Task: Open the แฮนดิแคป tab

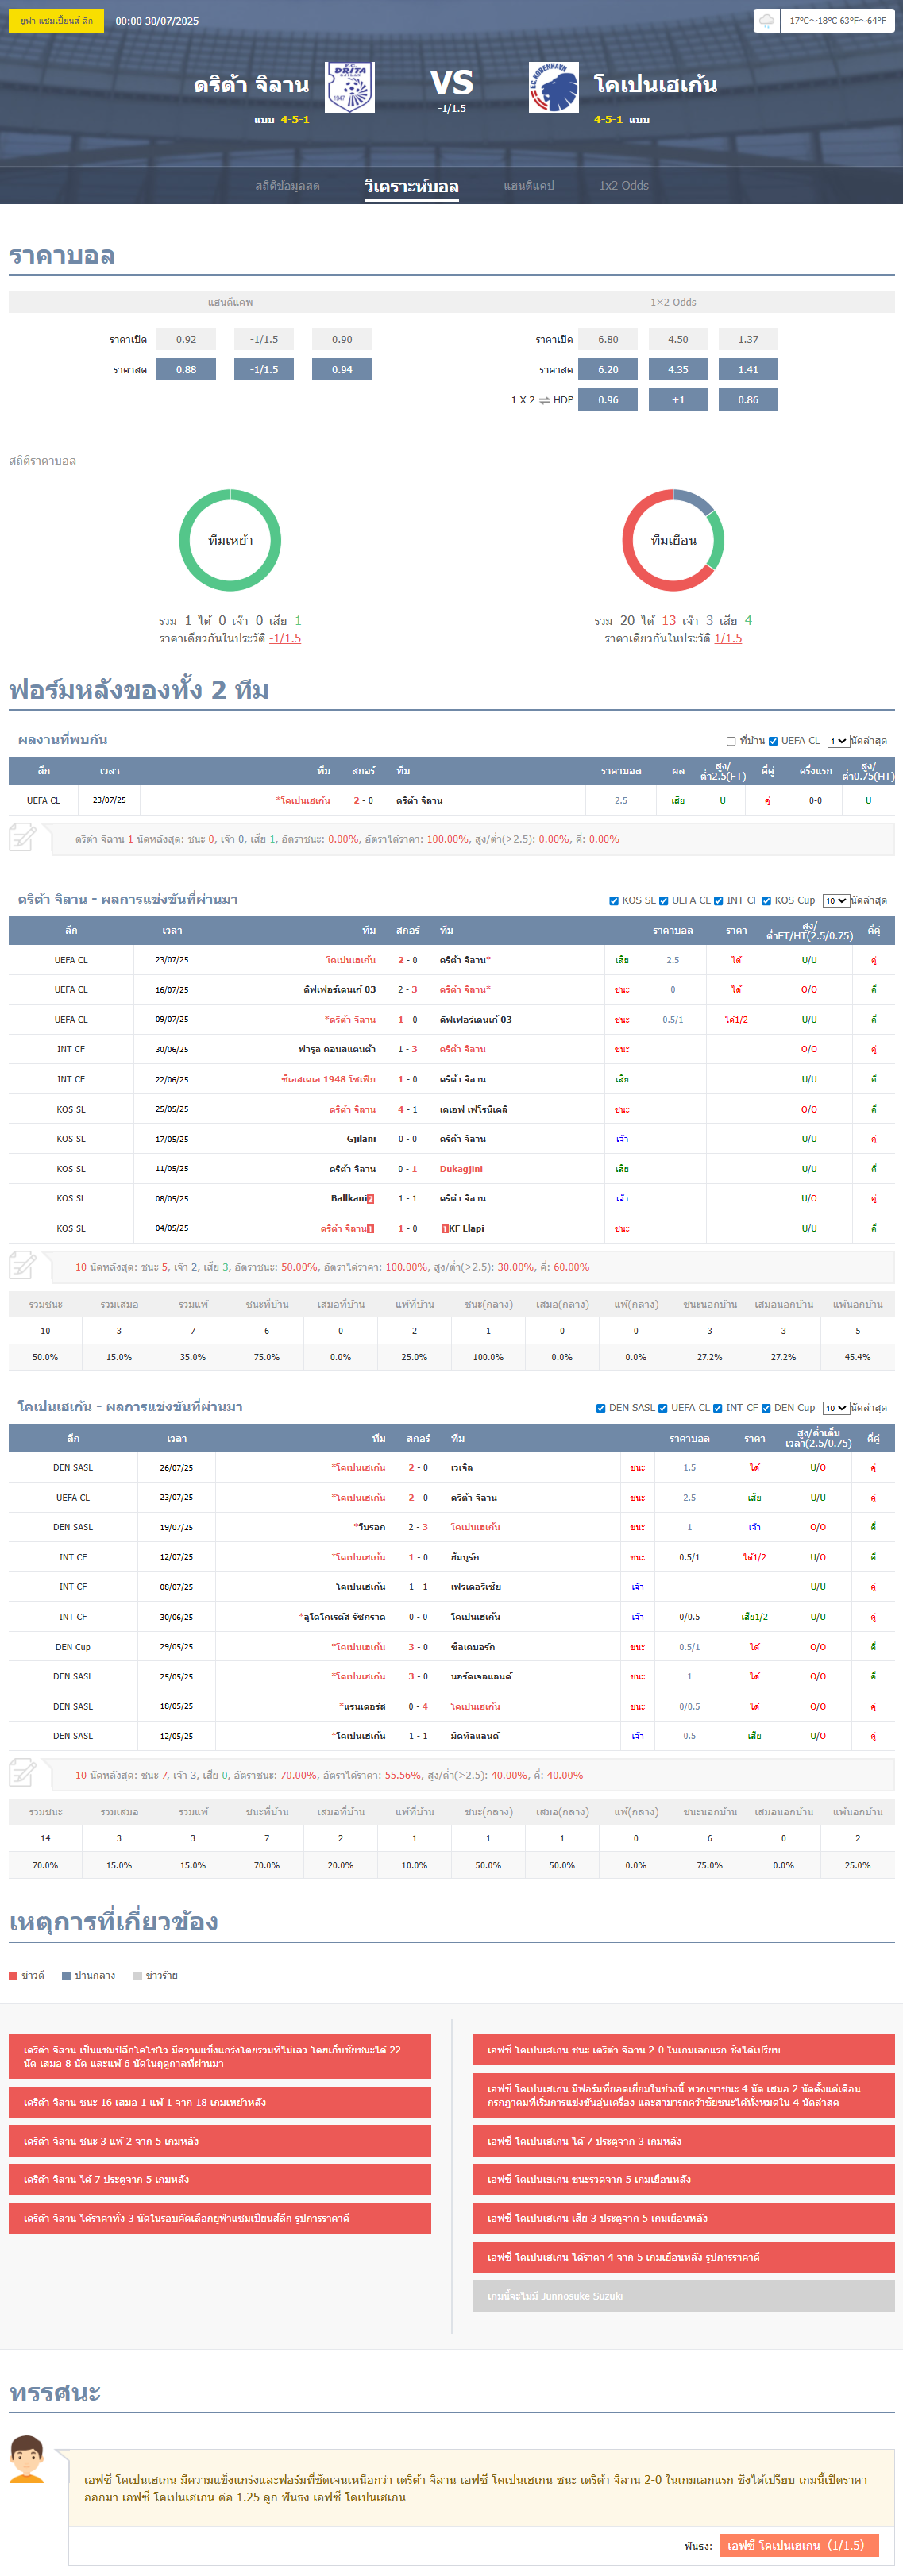Action: click(x=529, y=186)
